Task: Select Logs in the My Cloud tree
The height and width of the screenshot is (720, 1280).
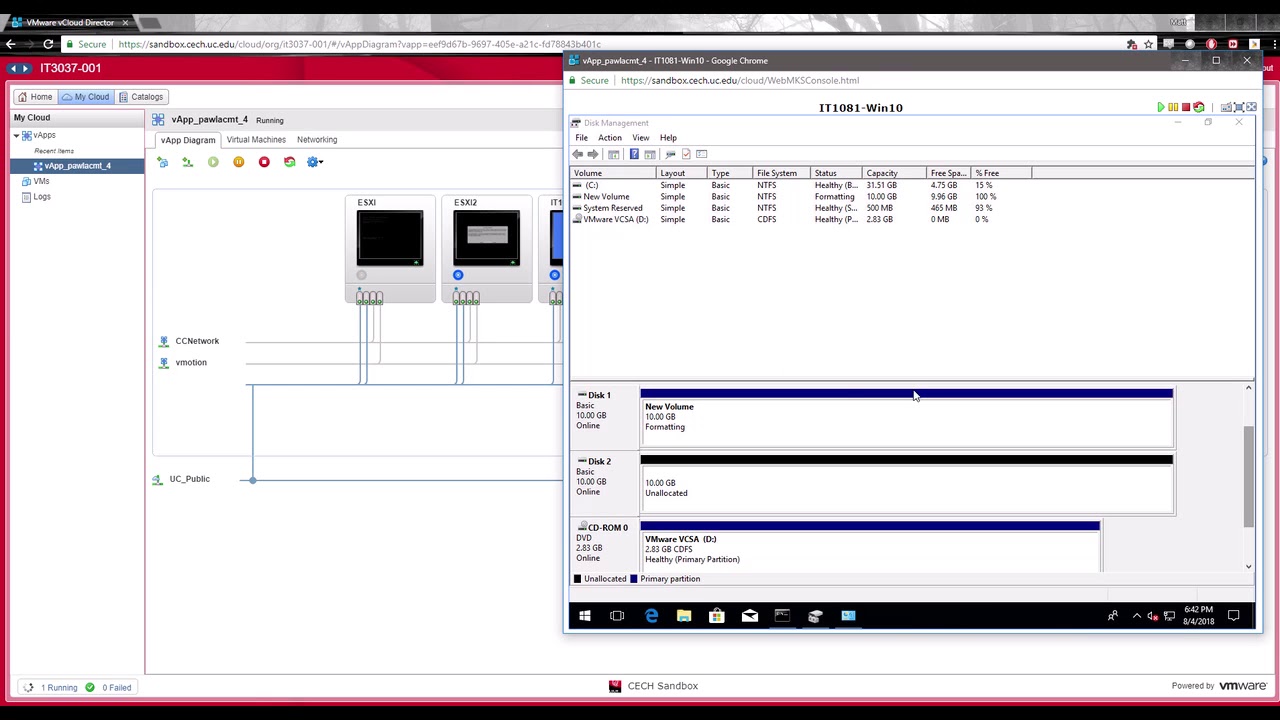Action: tap(41, 197)
